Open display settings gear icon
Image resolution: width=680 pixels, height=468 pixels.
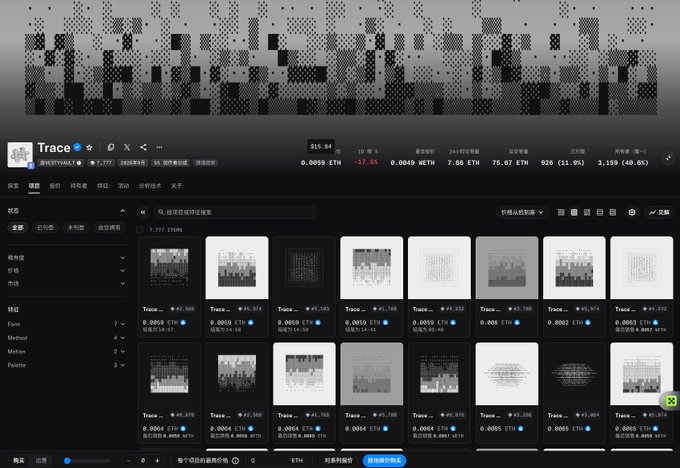click(632, 212)
